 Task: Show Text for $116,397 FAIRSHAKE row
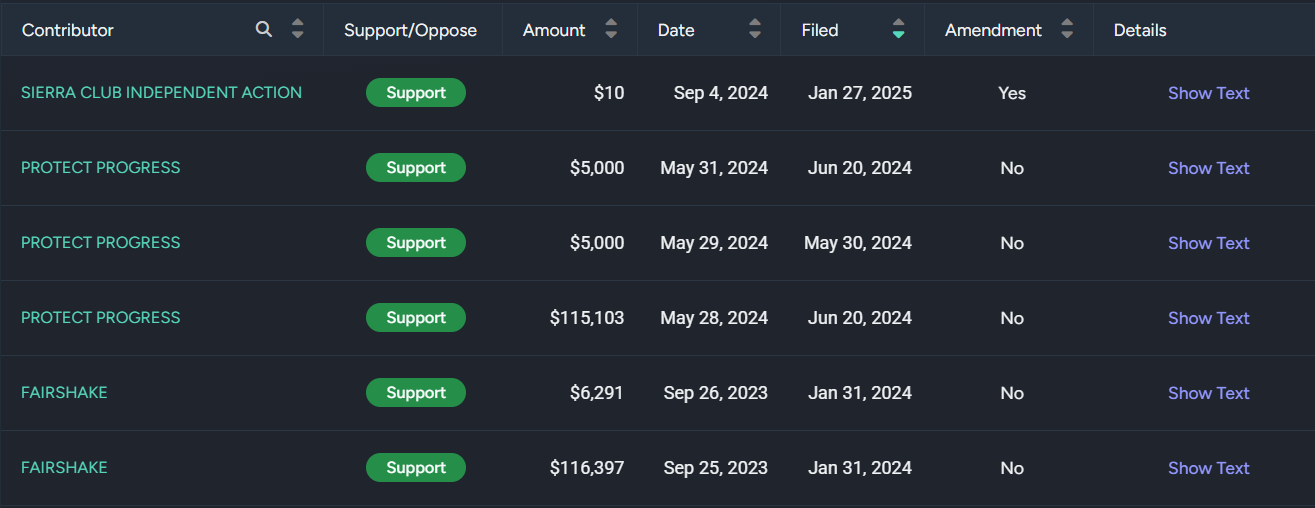pos(1208,468)
